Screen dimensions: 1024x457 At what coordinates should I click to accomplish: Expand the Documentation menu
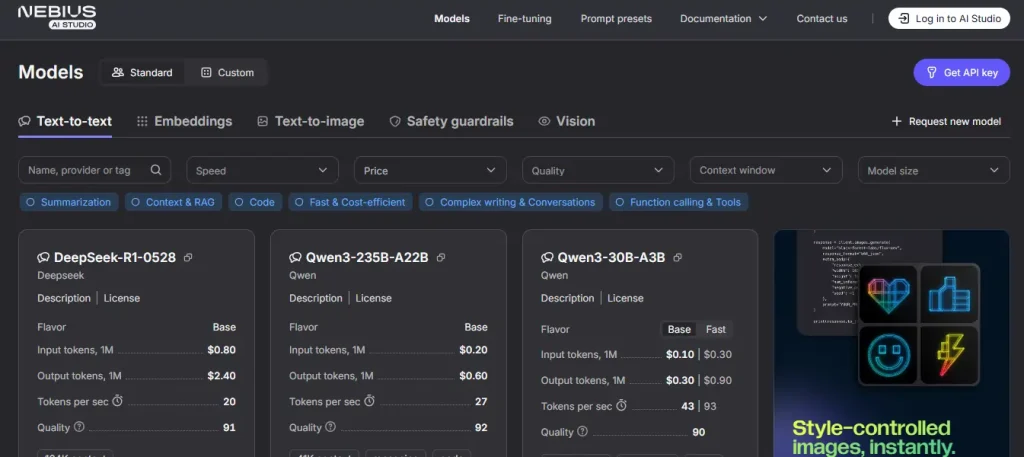pos(724,18)
